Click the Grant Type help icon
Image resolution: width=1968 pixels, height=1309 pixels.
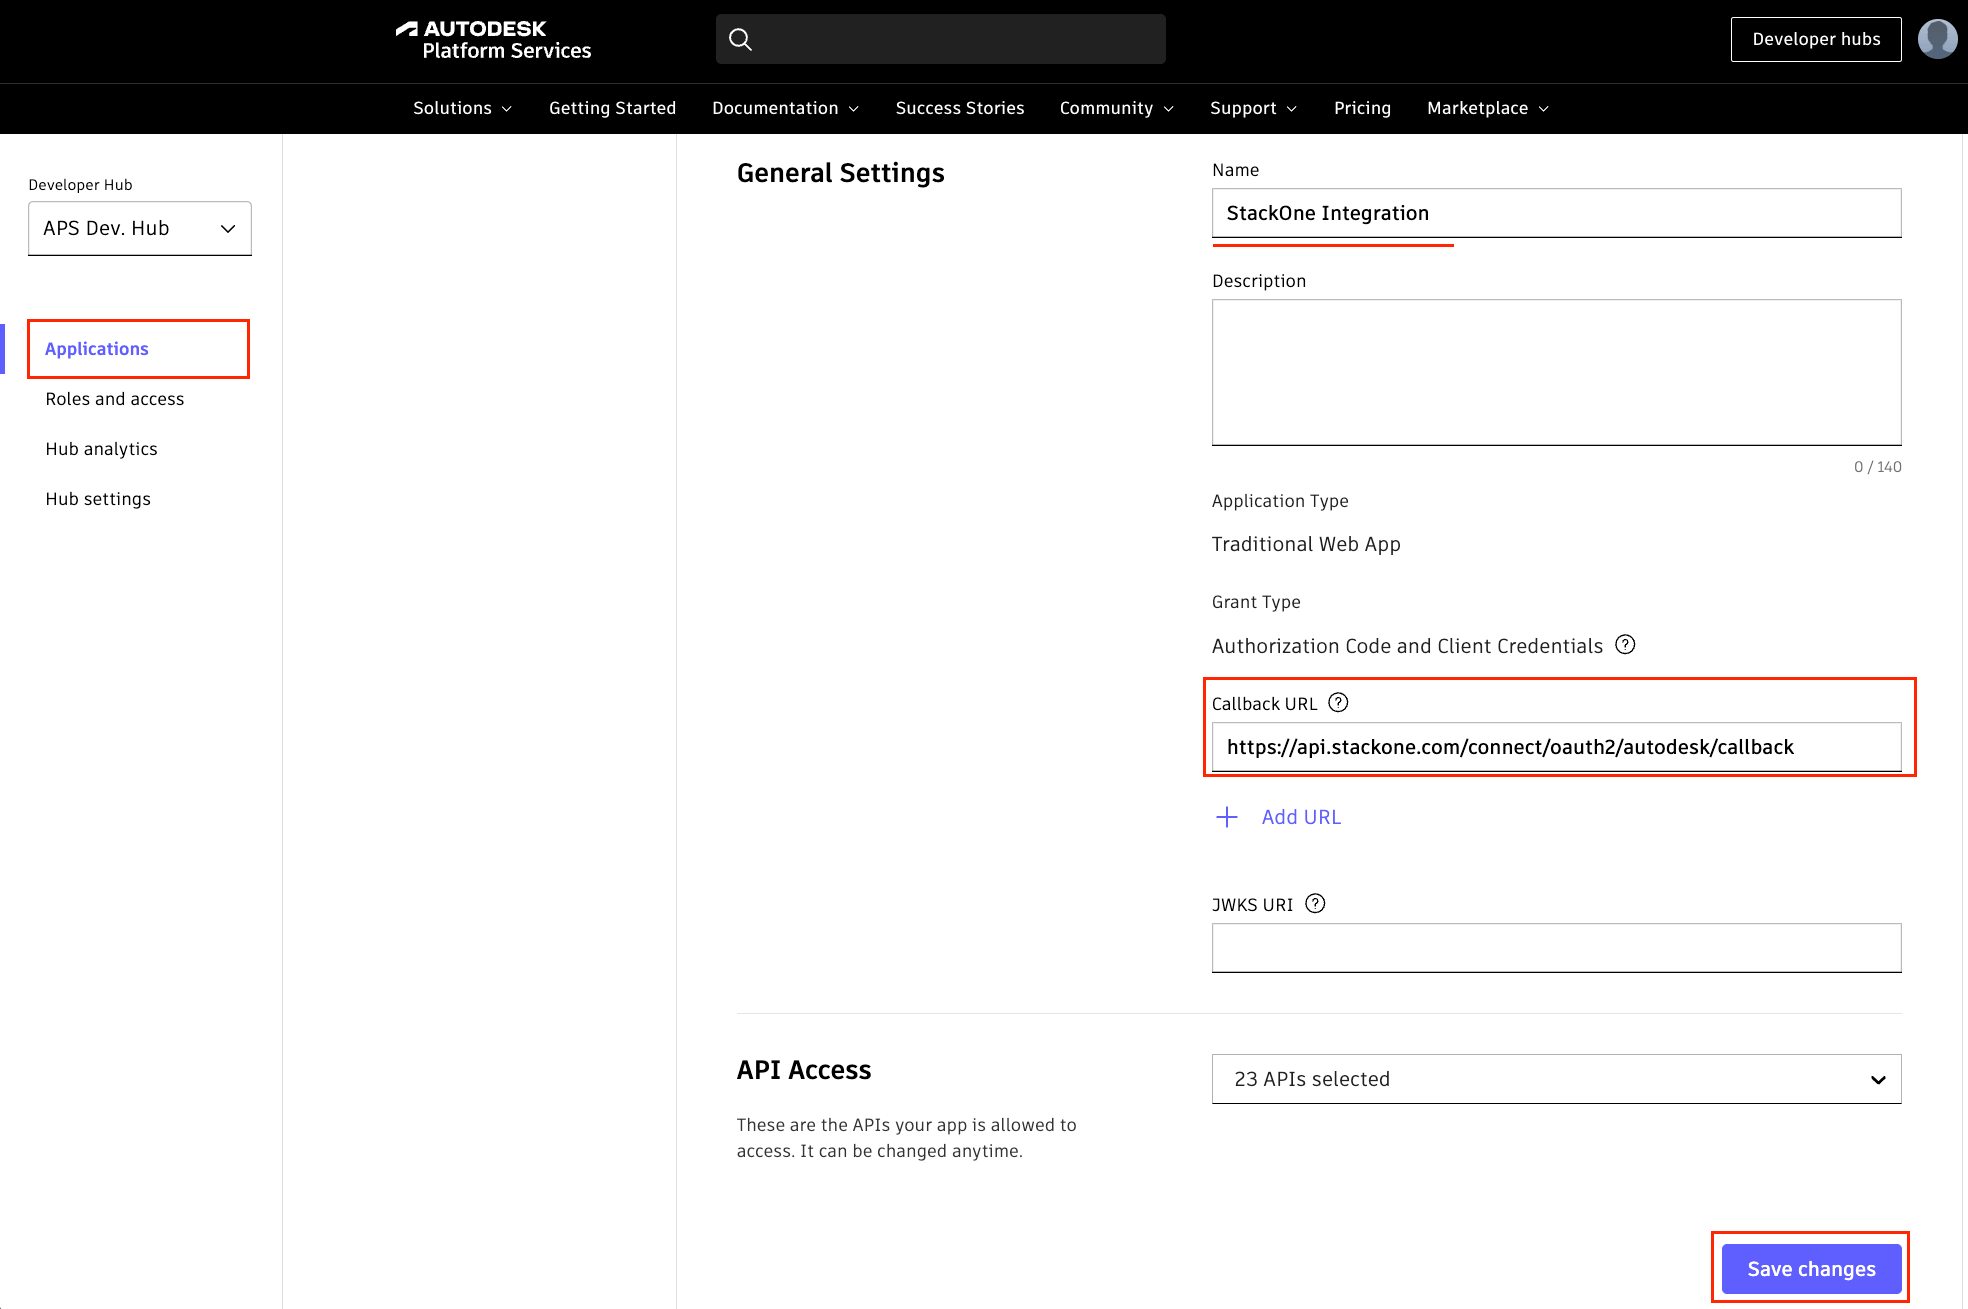coord(1626,645)
